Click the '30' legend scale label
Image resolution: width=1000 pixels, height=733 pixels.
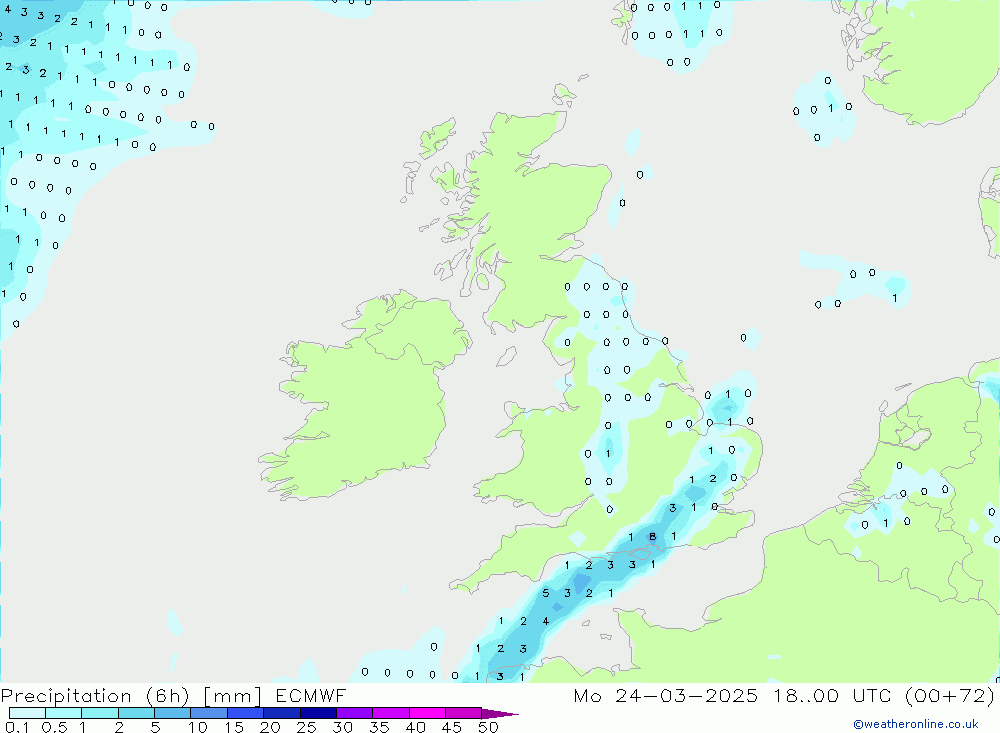tap(342, 727)
